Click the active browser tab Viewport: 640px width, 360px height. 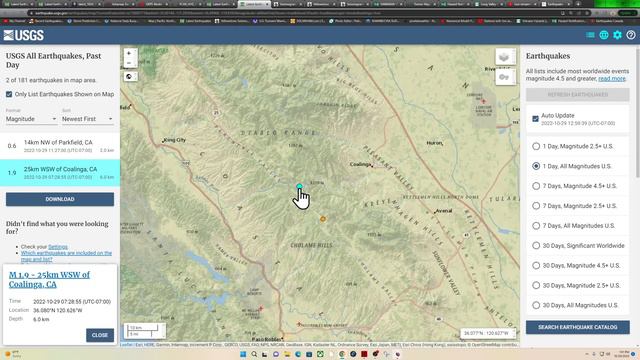pos(254,4)
